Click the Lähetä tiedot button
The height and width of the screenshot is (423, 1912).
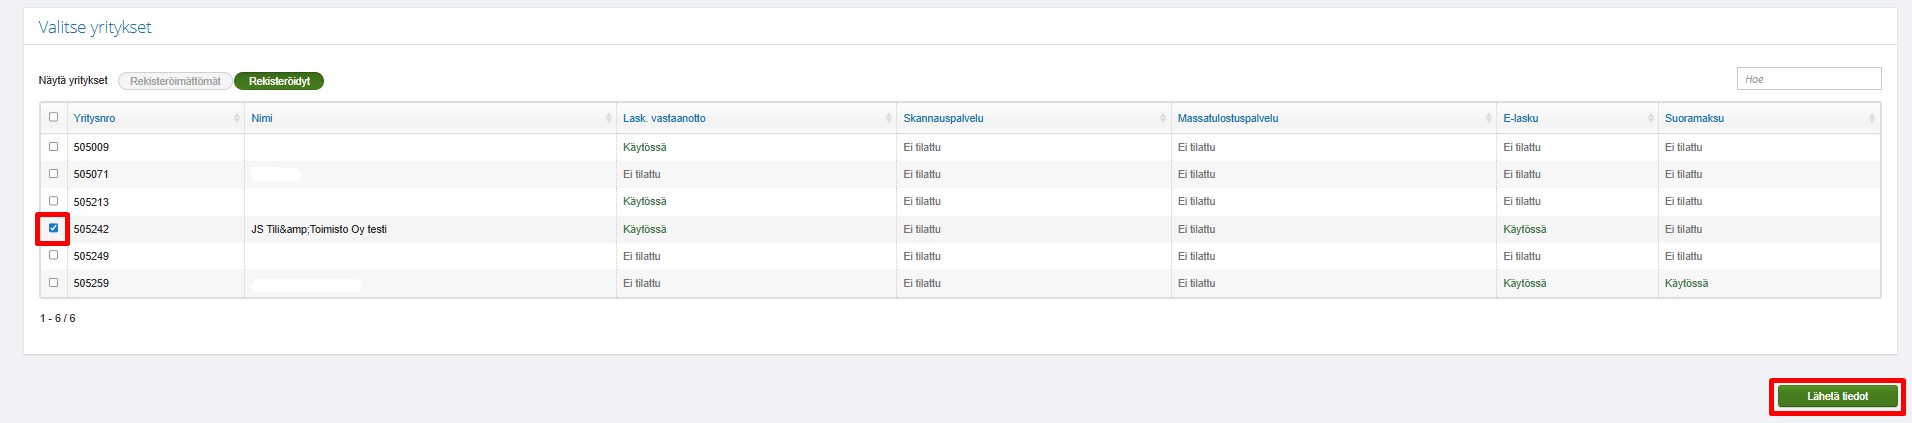[1837, 396]
